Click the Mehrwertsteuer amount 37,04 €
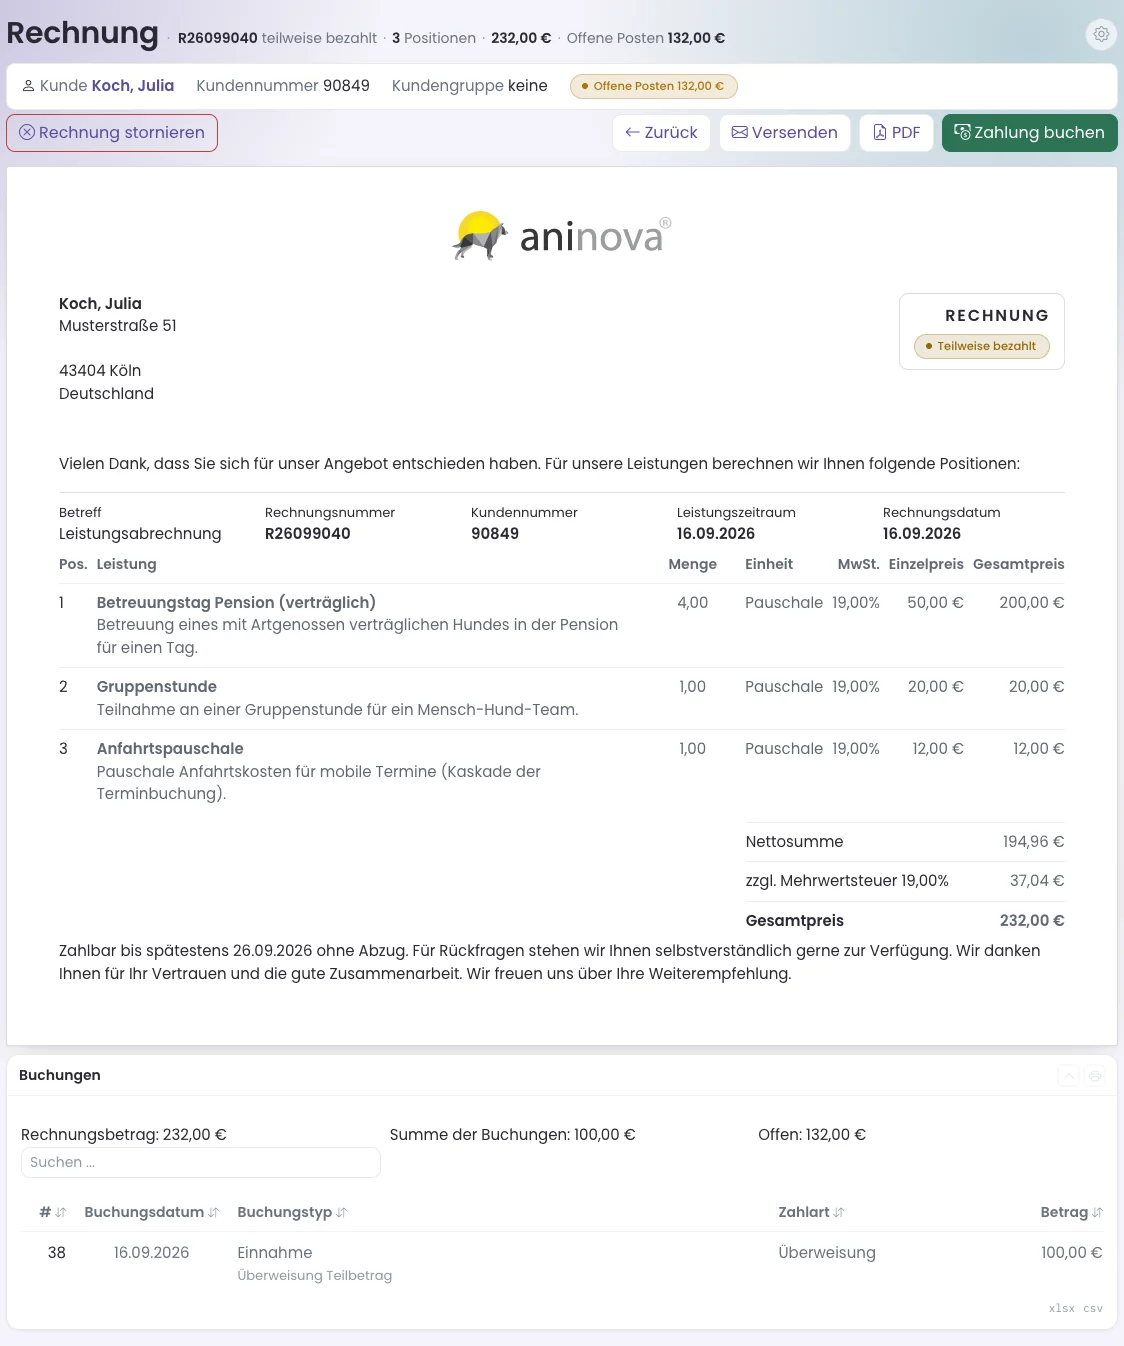1124x1346 pixels. point(1037,881)
